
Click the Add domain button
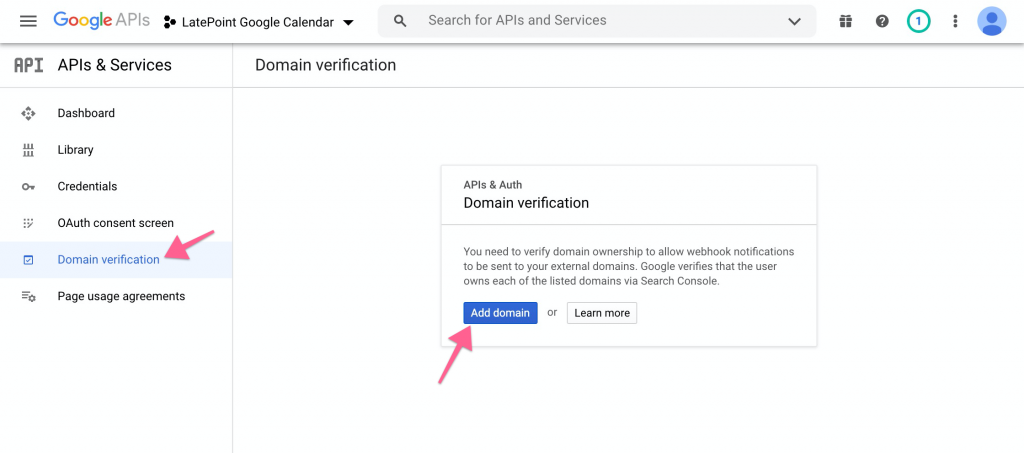tap(500, 313)
